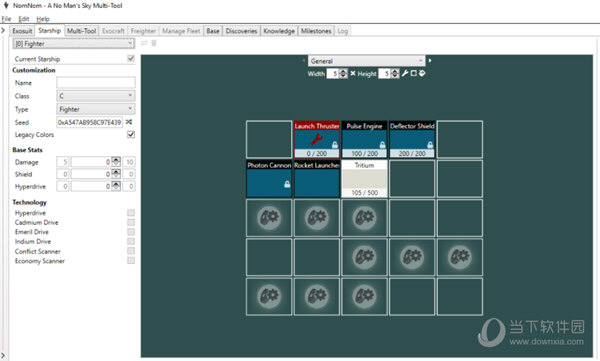This screenshot has width=600, height=361.
Task: Switch to the Base tab
Action: [x=213, y=31]
